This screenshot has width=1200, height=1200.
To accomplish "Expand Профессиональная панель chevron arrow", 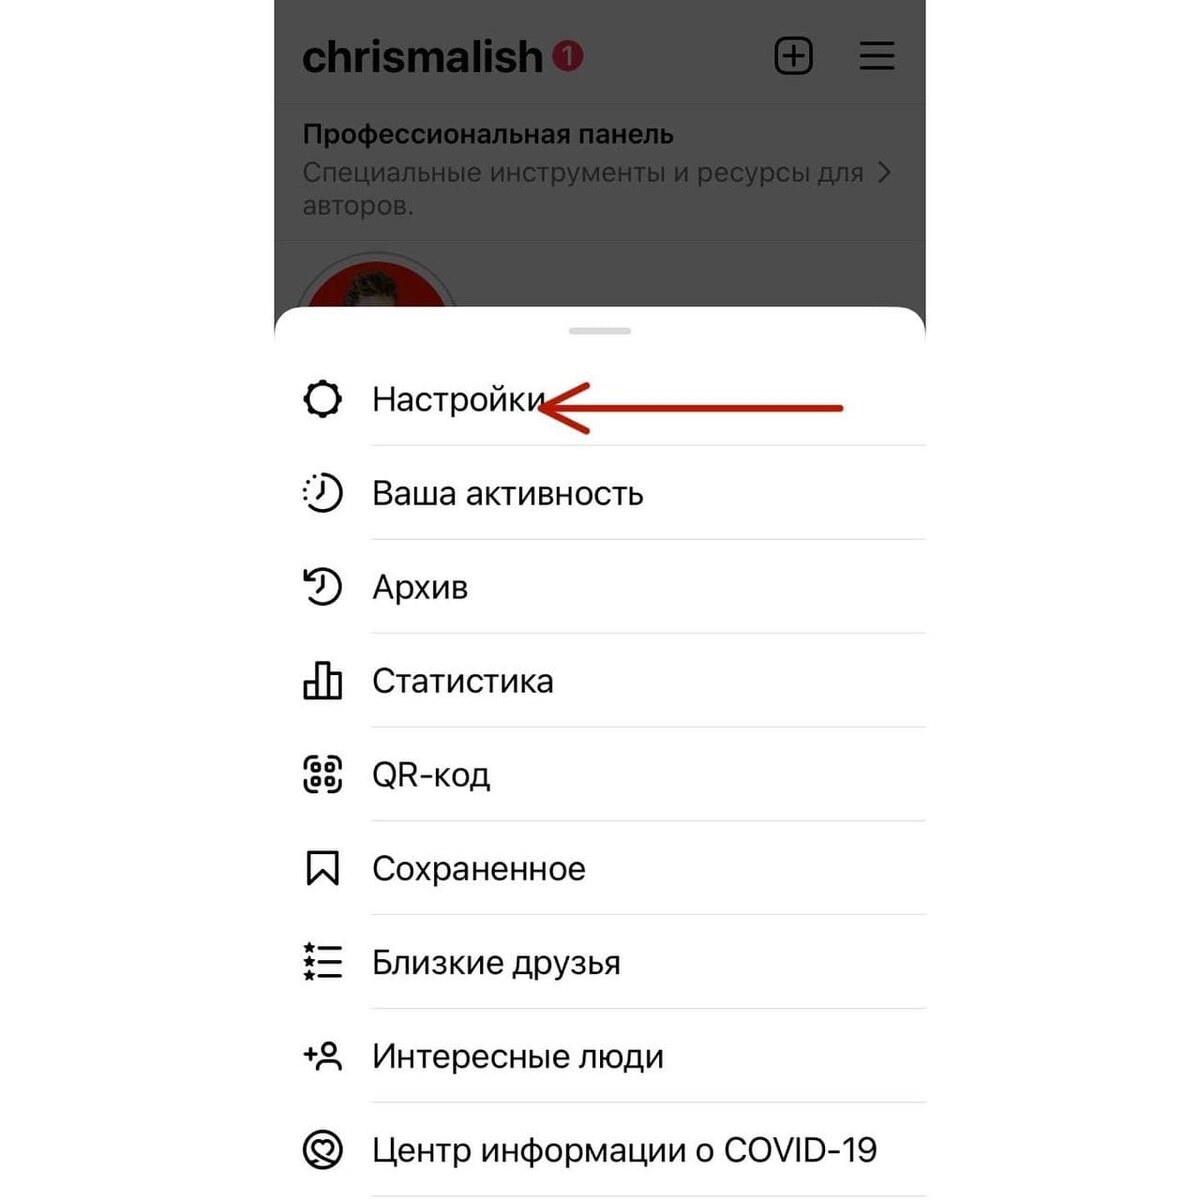I will coord(883,173).
